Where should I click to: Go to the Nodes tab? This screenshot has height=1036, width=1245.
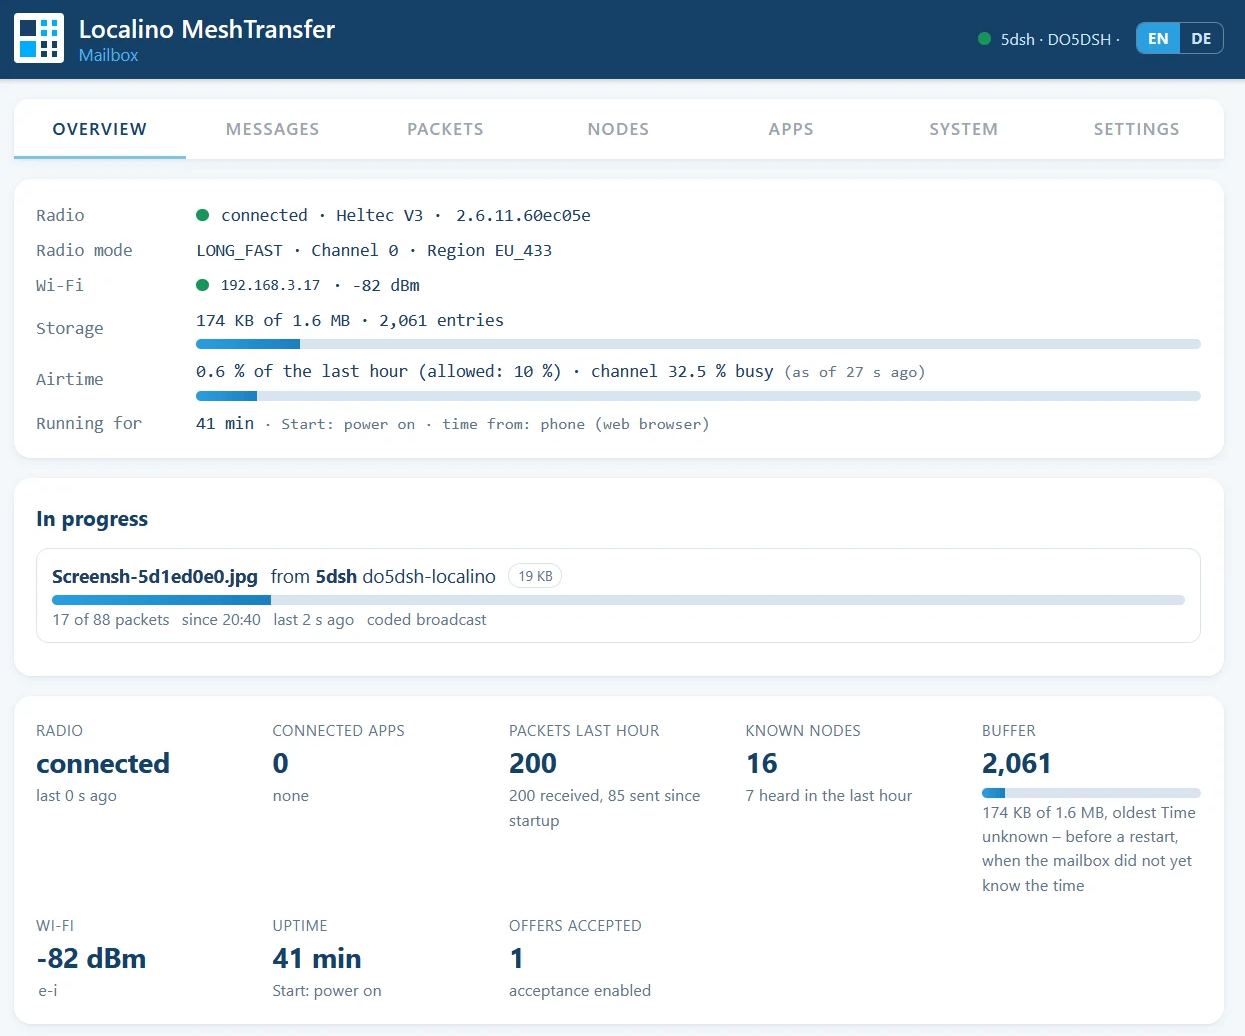[618, 129]
